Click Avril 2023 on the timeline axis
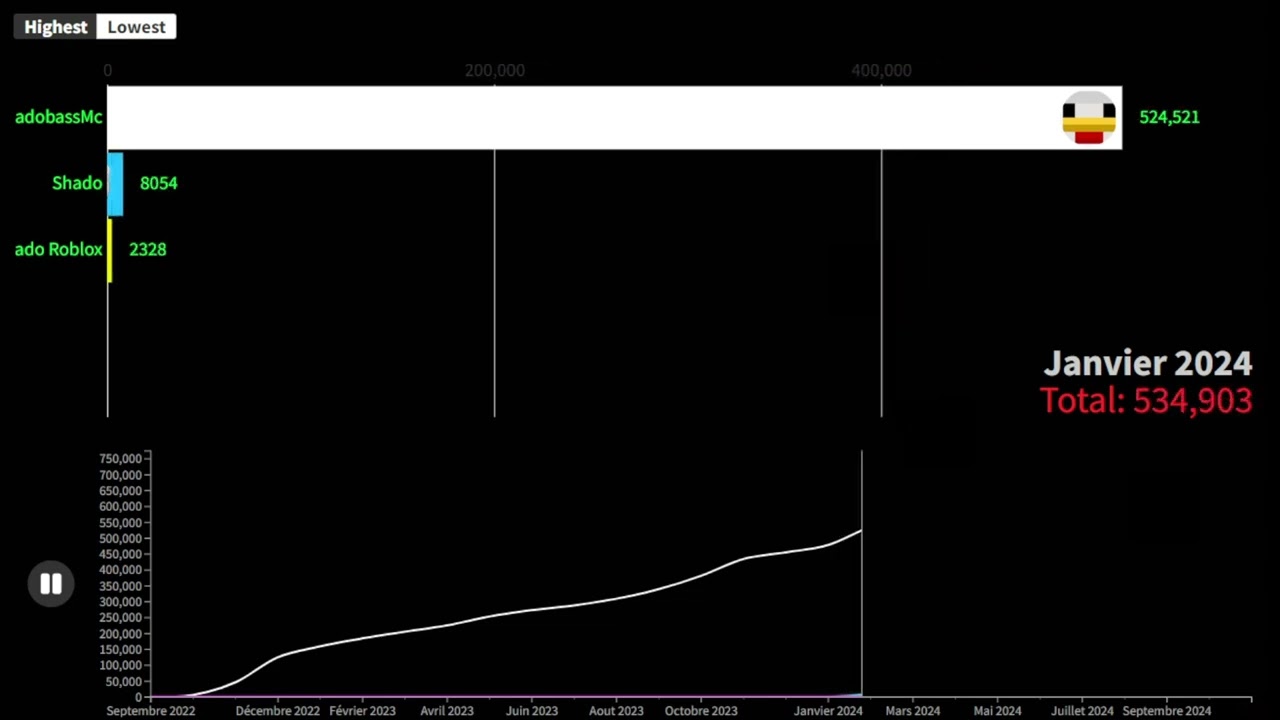The image size is (1280, 720). click(447, 711)
